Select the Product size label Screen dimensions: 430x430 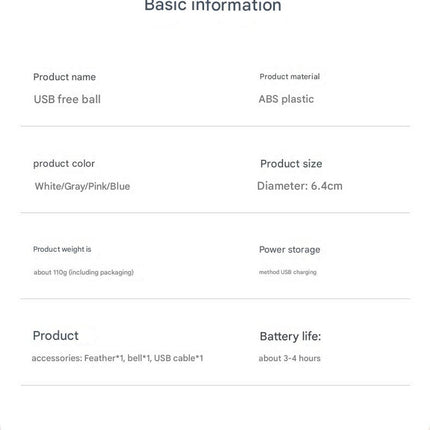click(x=291, y=164)
